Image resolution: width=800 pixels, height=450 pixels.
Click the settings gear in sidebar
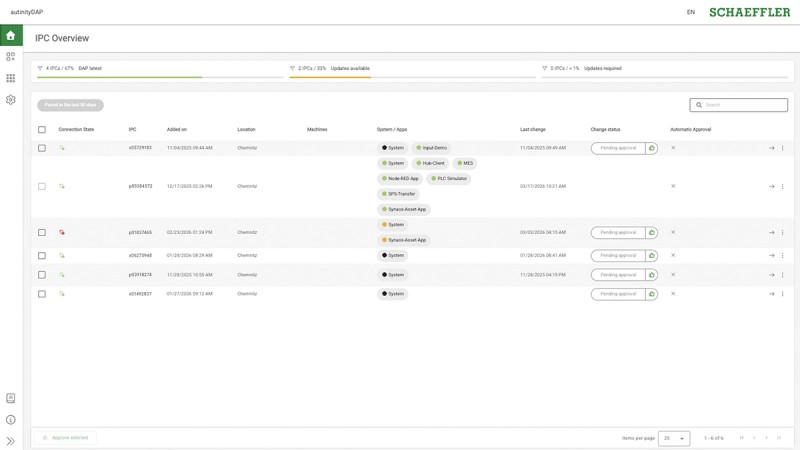pyautogui.click(x=11, y=100)
